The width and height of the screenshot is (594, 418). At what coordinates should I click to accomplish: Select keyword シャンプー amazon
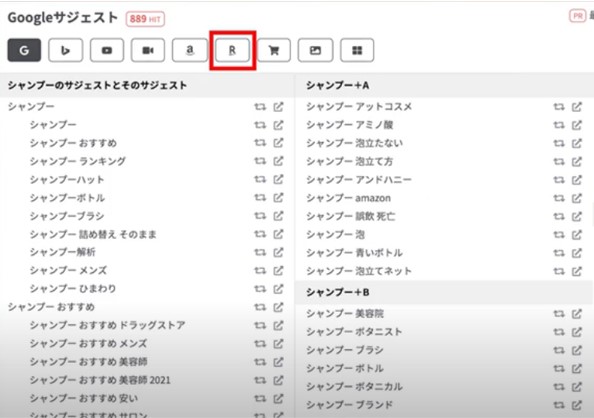(349, 198)
